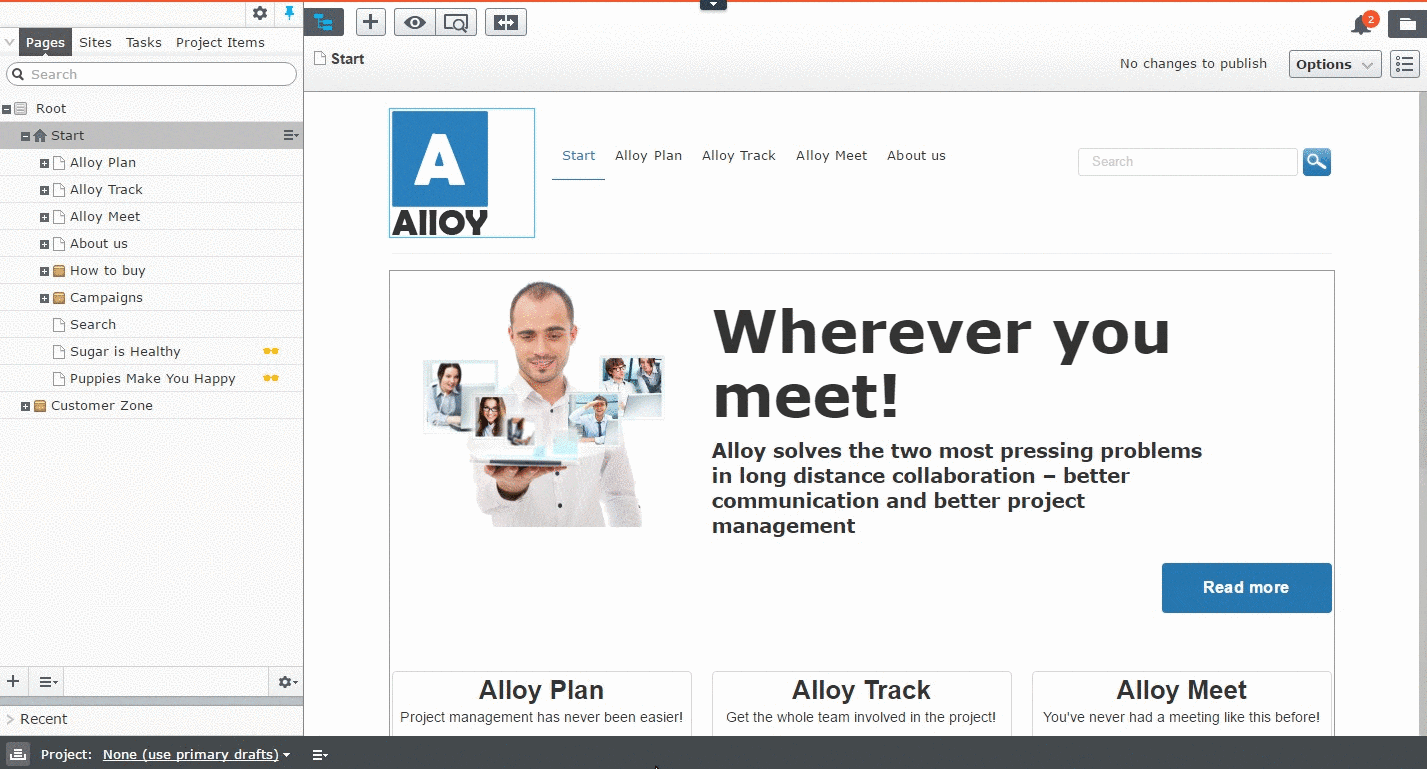1427x769 pixels.
Task: Open the Options dropdown
Action: [x=1334, y=64]
